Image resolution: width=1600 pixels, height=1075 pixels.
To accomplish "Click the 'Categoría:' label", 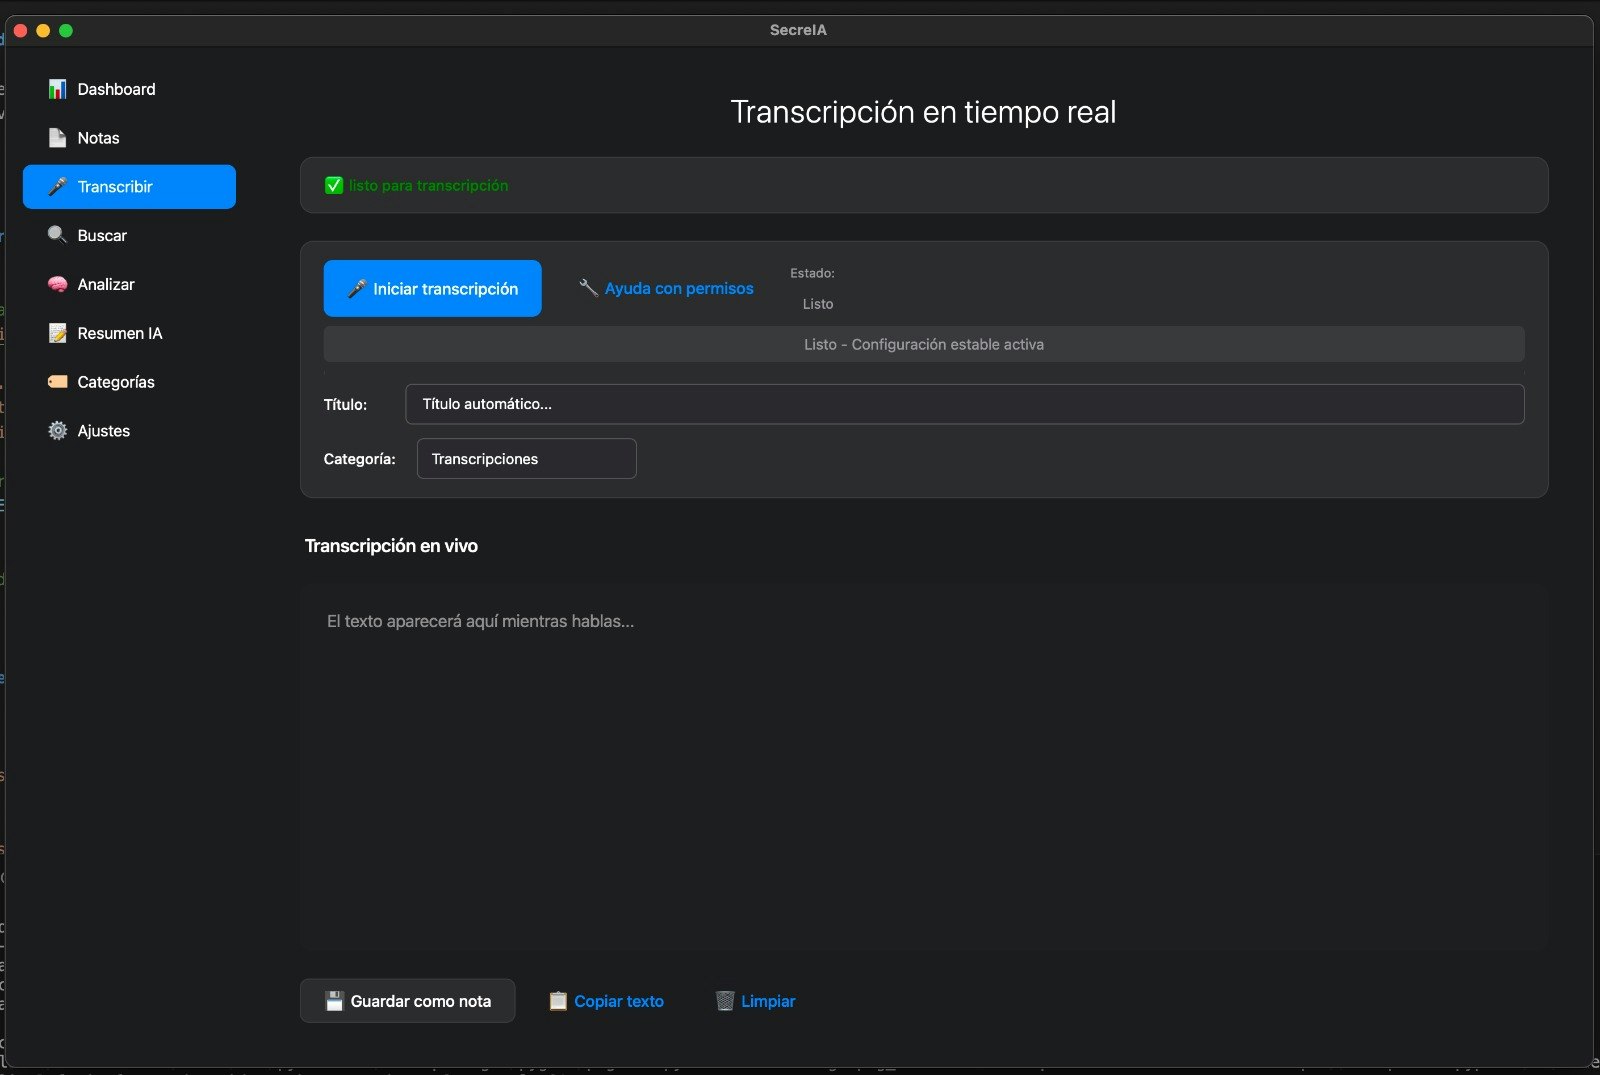I will pos(359,459).
